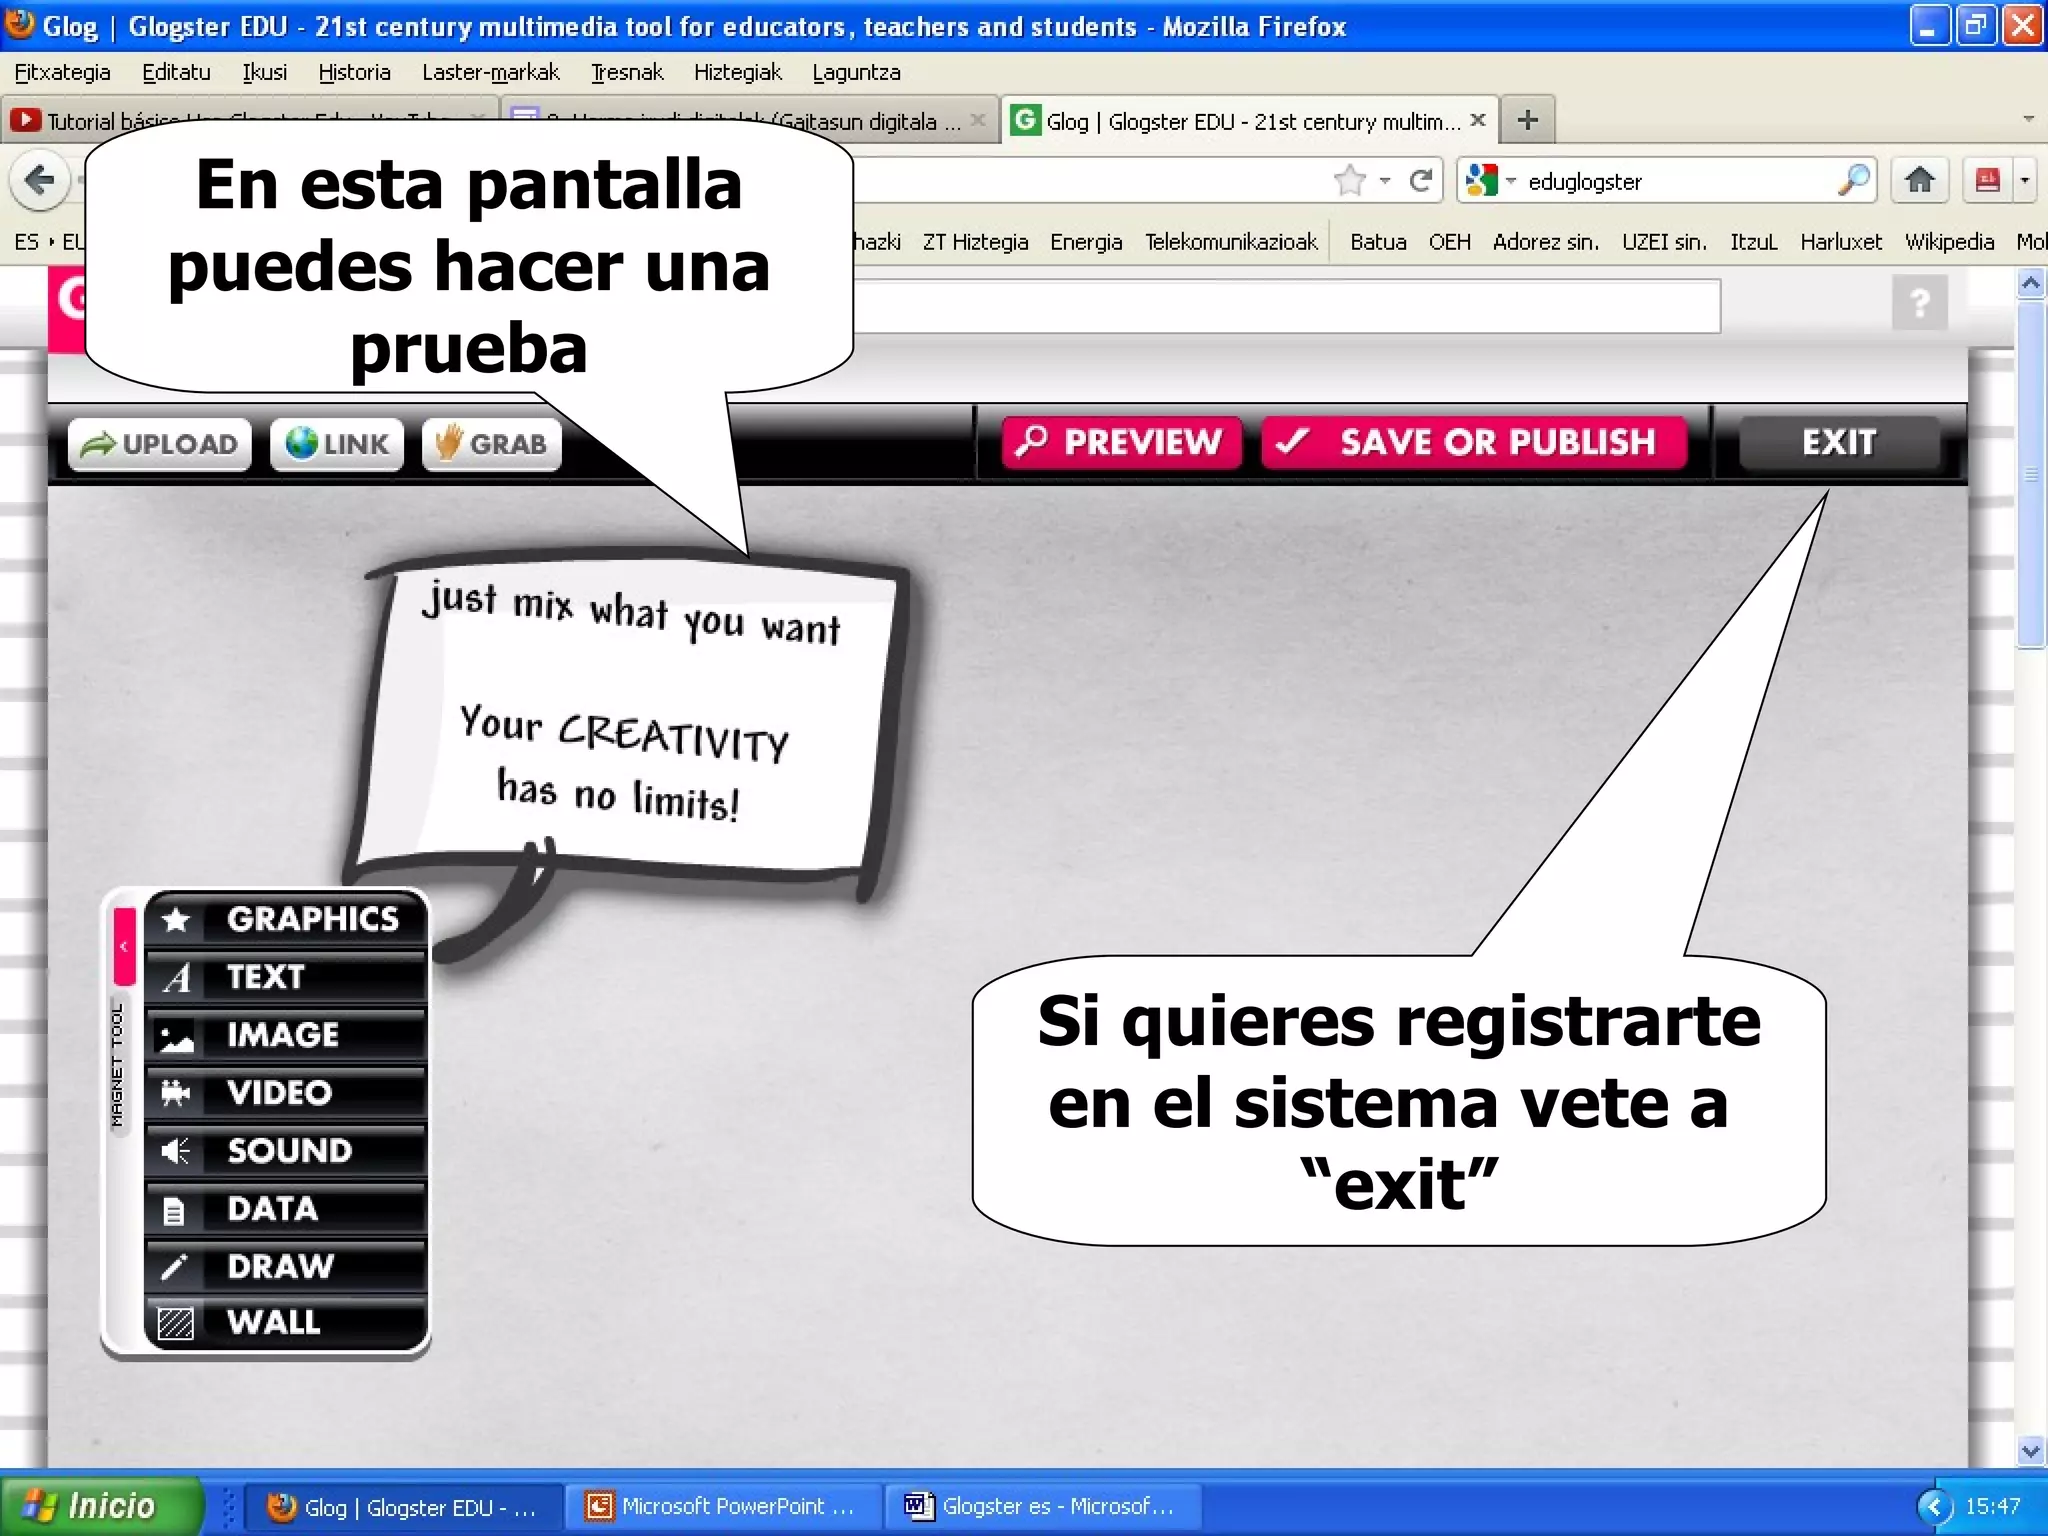Open the add-on icon dropdown arrow
This screenshot has height=1536, width=2048.
click(x=2025, y=181)
